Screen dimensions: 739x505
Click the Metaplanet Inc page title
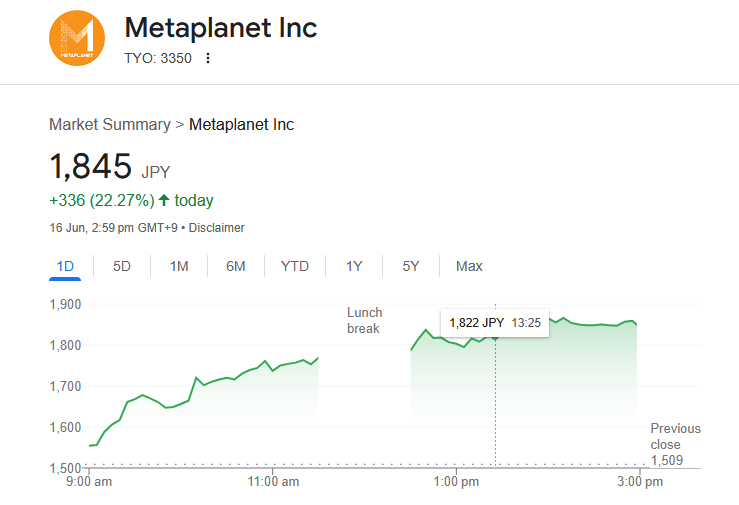[x=220, y=28]
